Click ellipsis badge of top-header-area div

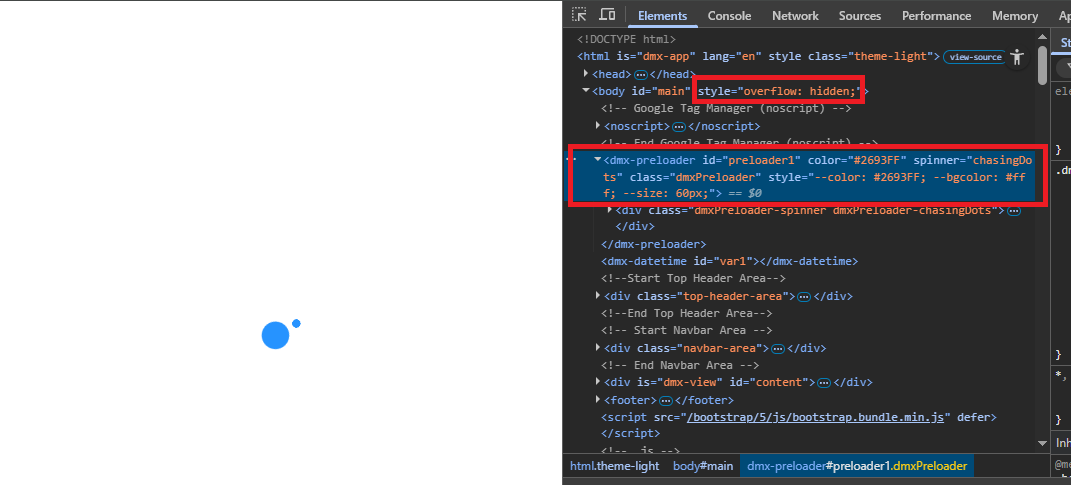(804, 296)
